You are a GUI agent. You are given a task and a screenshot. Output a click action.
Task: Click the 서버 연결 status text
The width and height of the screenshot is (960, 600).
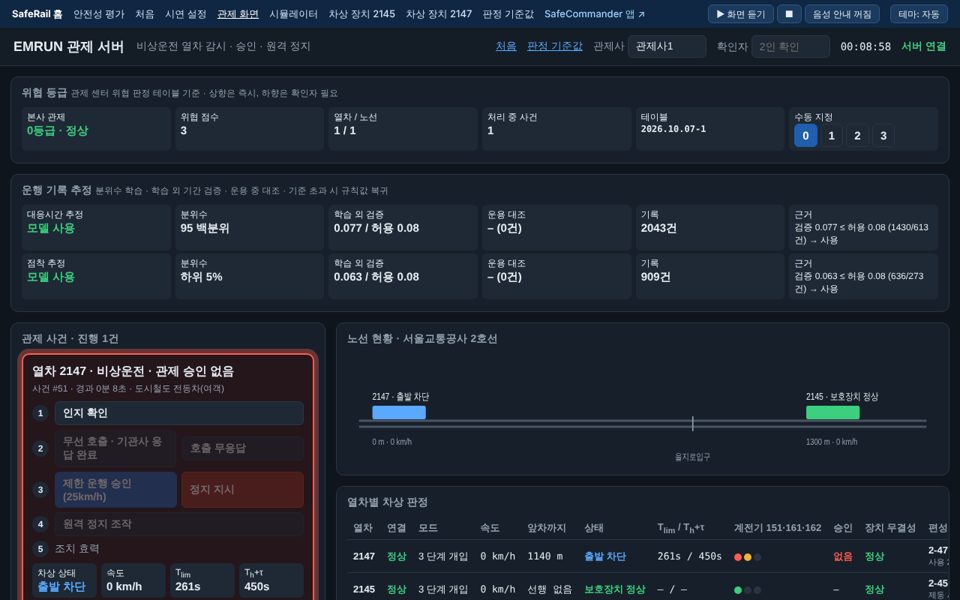click(x=923, y=46)
